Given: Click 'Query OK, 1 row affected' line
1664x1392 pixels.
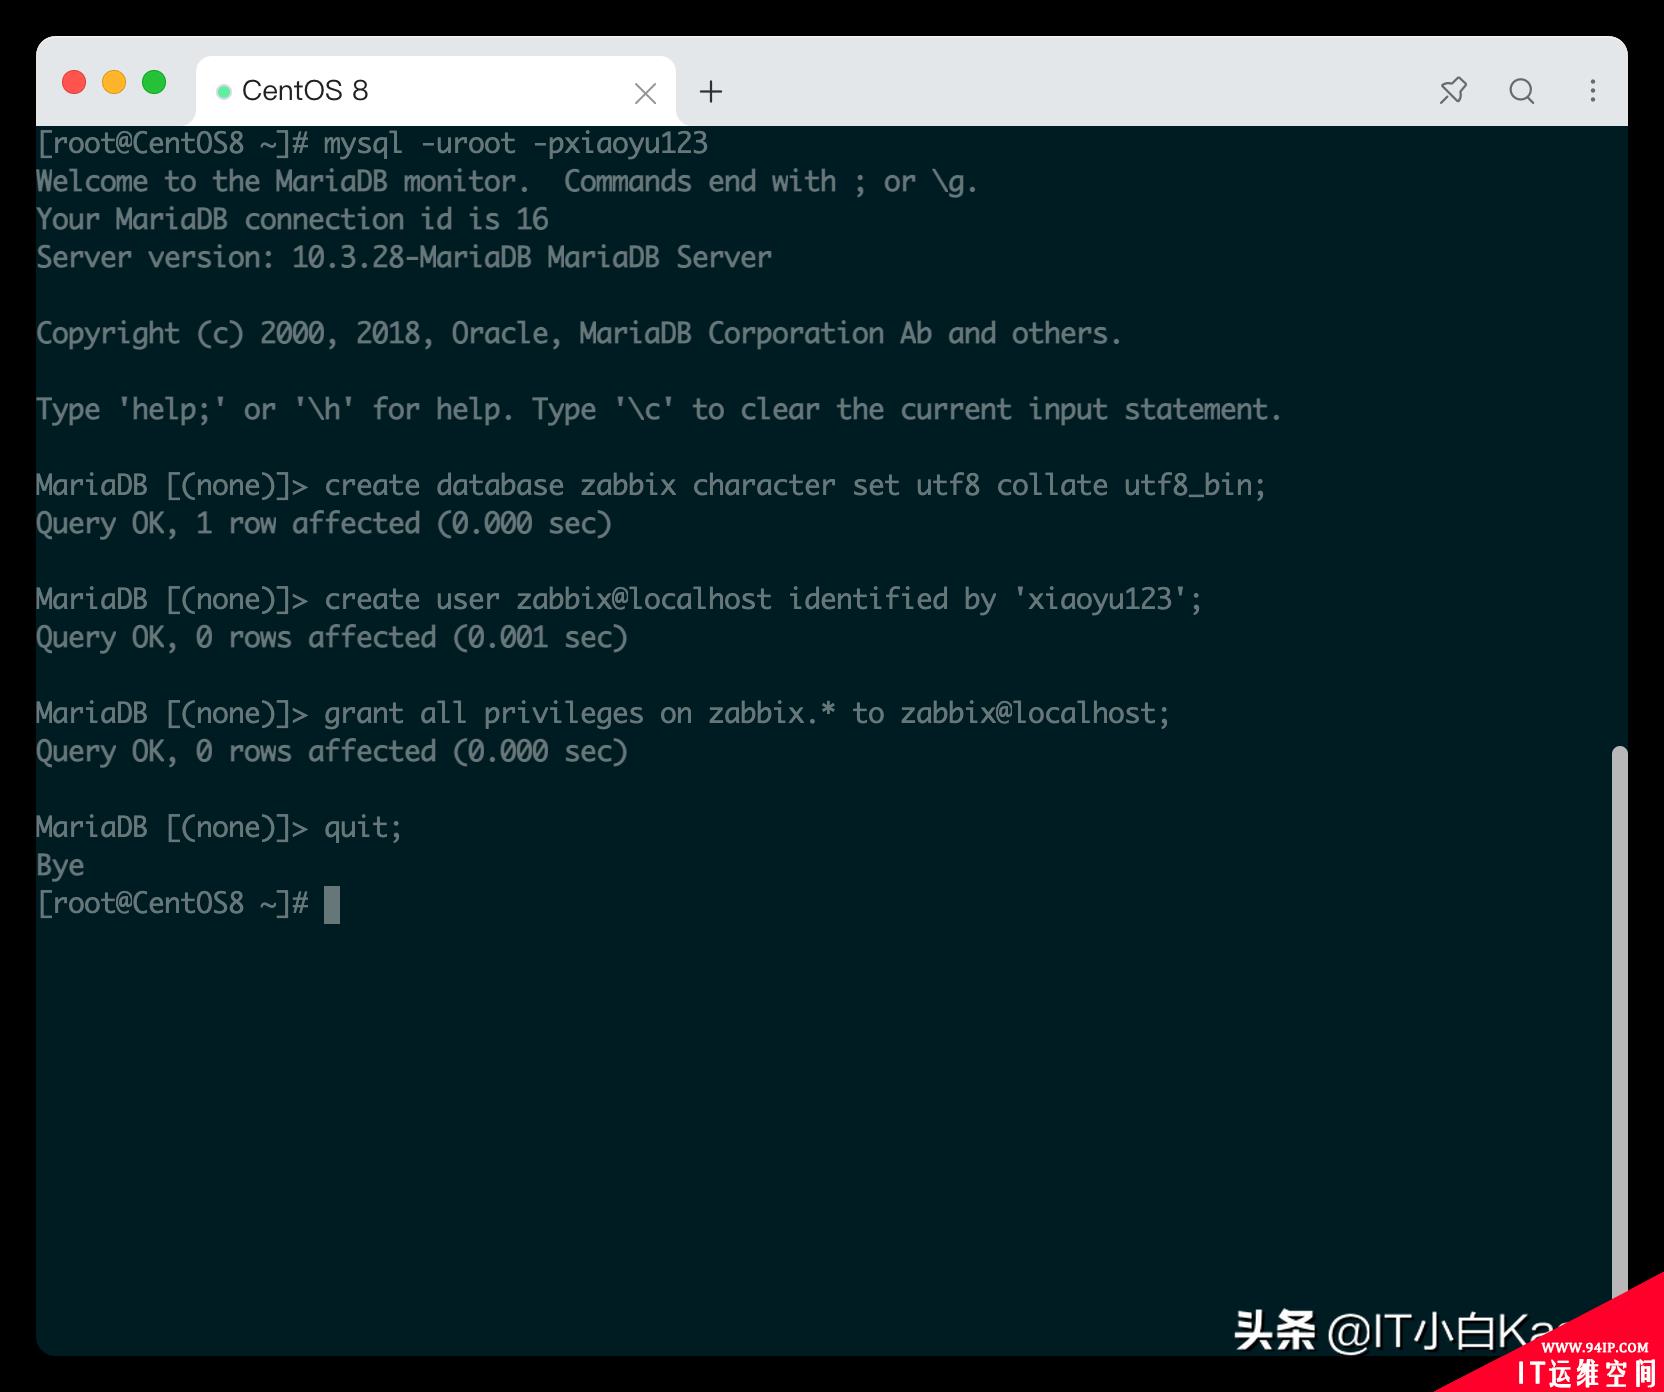Looking at the screenshot, I should pos(324,523).
